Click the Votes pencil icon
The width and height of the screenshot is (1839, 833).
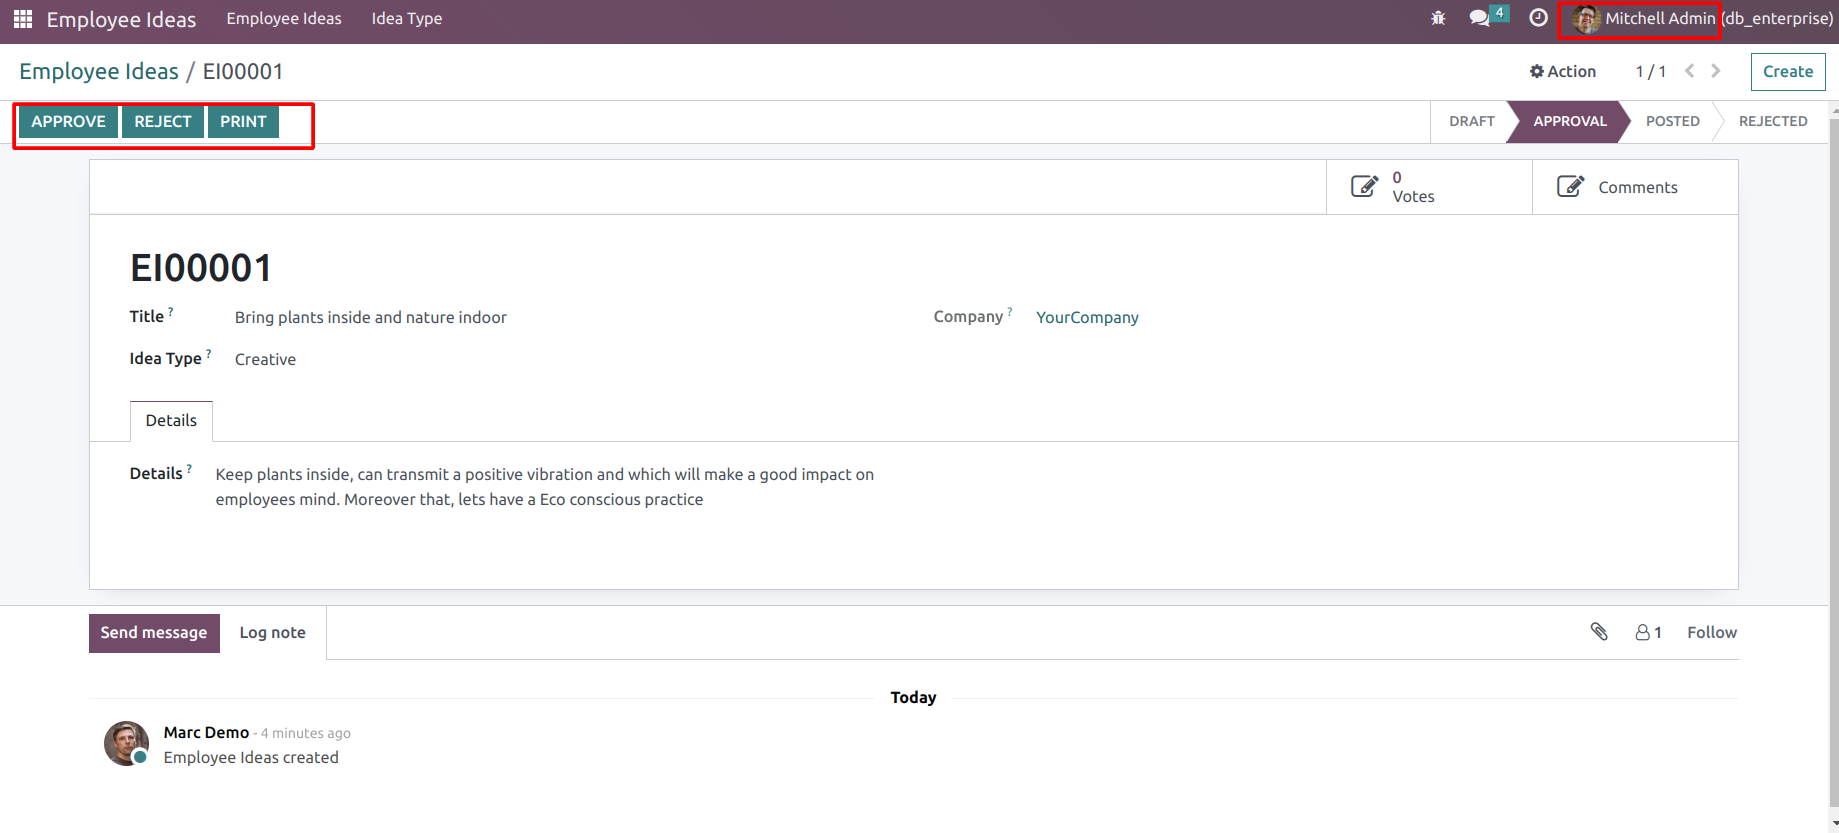[1364, 187]
